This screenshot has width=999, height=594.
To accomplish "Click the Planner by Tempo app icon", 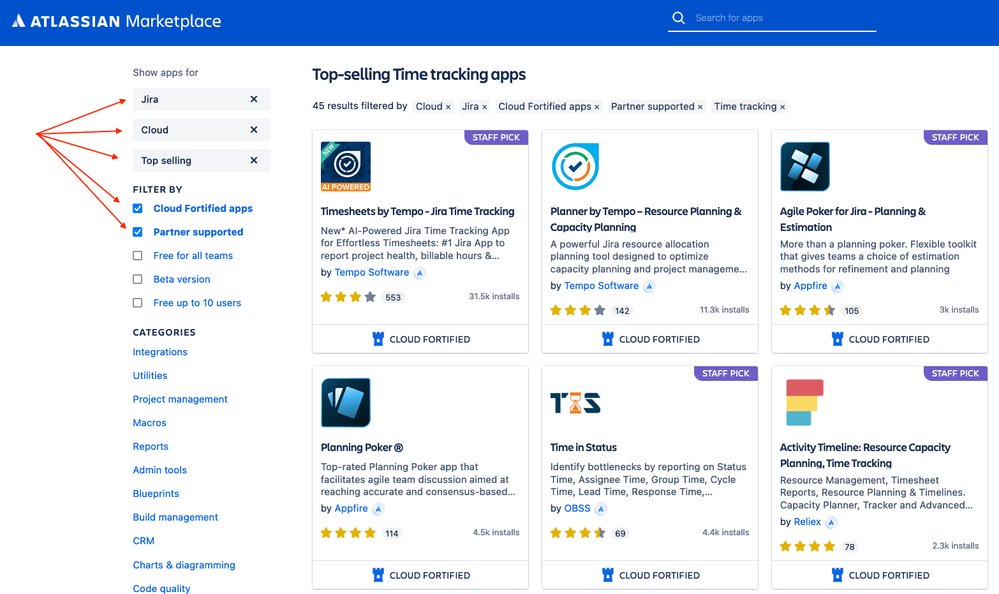I will (575, 166).
